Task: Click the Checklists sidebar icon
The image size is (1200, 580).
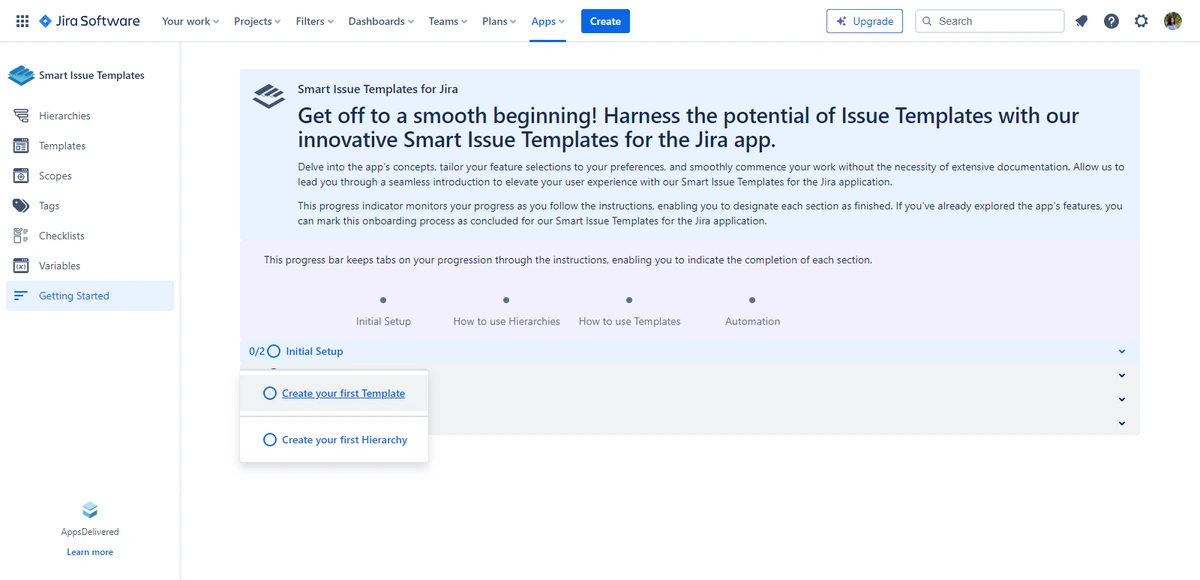Action: point(21,236)
